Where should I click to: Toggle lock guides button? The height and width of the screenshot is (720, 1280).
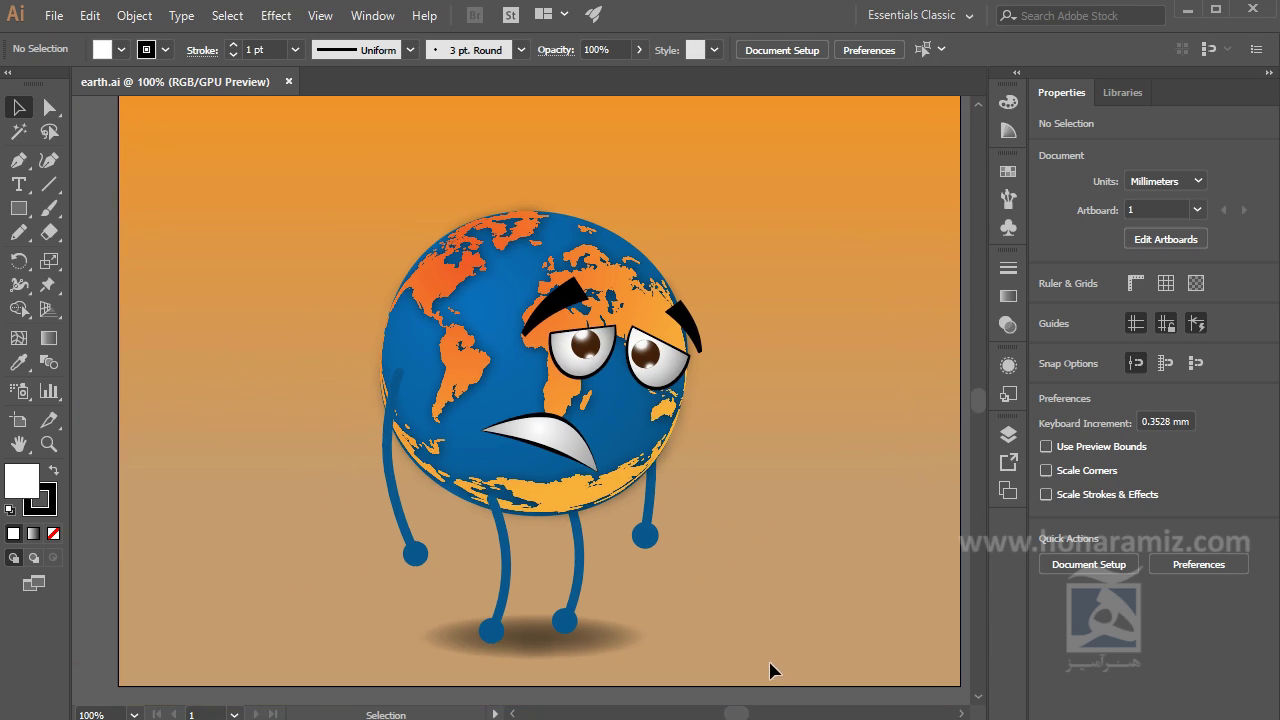pyautogui.click(x=1166, y=323)
